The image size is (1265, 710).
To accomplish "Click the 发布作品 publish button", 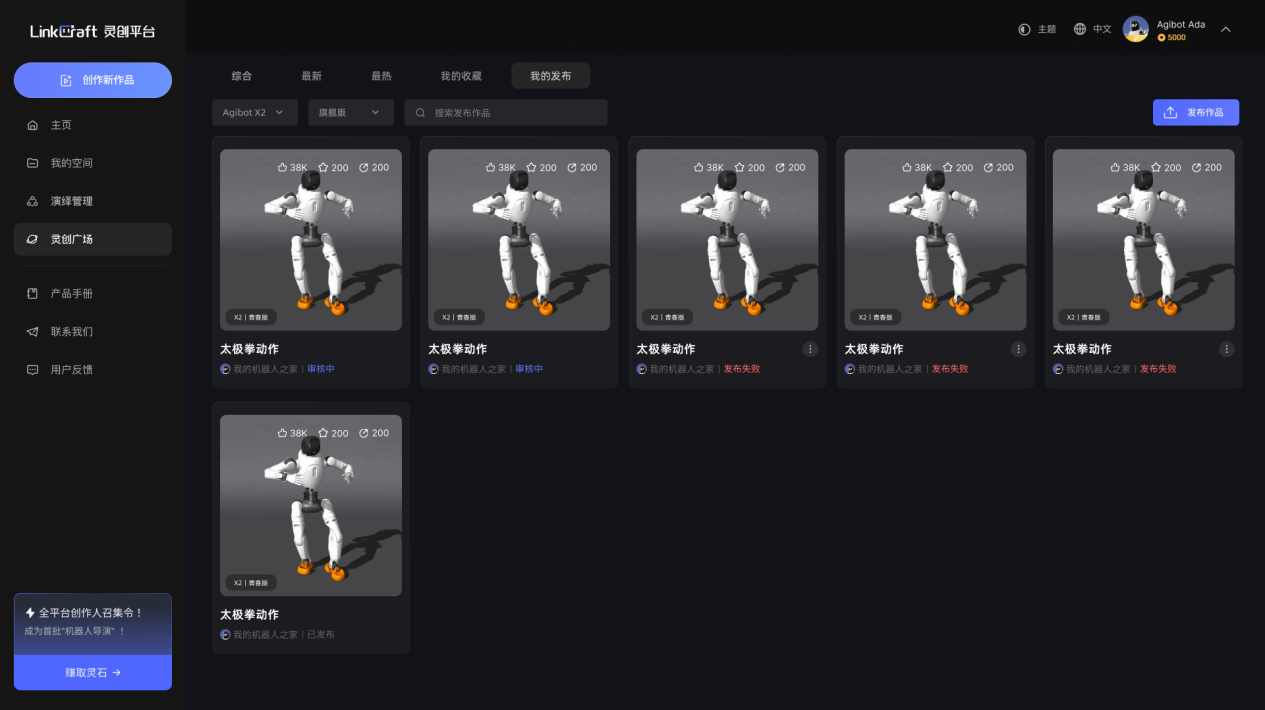I will (1195, 112).
